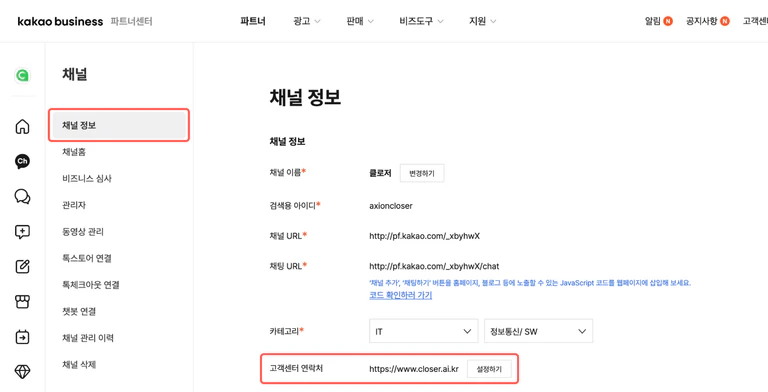Select the Ch channel icon
768x392 pixels.
[x=22, y=161]
